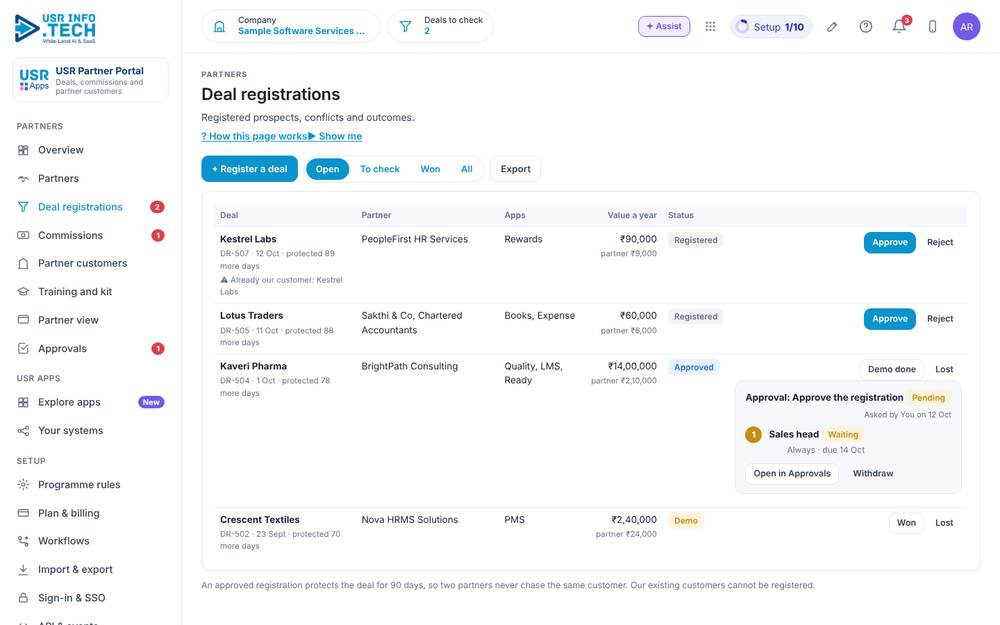Click the Training and kit graduation icon
This screenshot has width=1000, height=625.
pos(23,291)
